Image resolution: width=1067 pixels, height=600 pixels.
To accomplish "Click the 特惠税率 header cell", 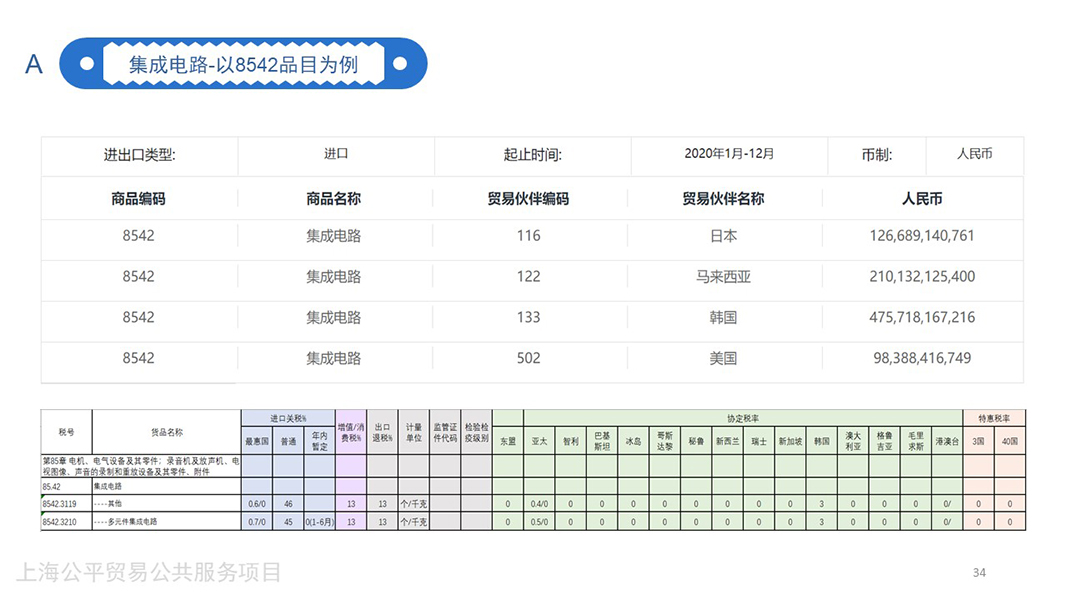I will 994,417.
